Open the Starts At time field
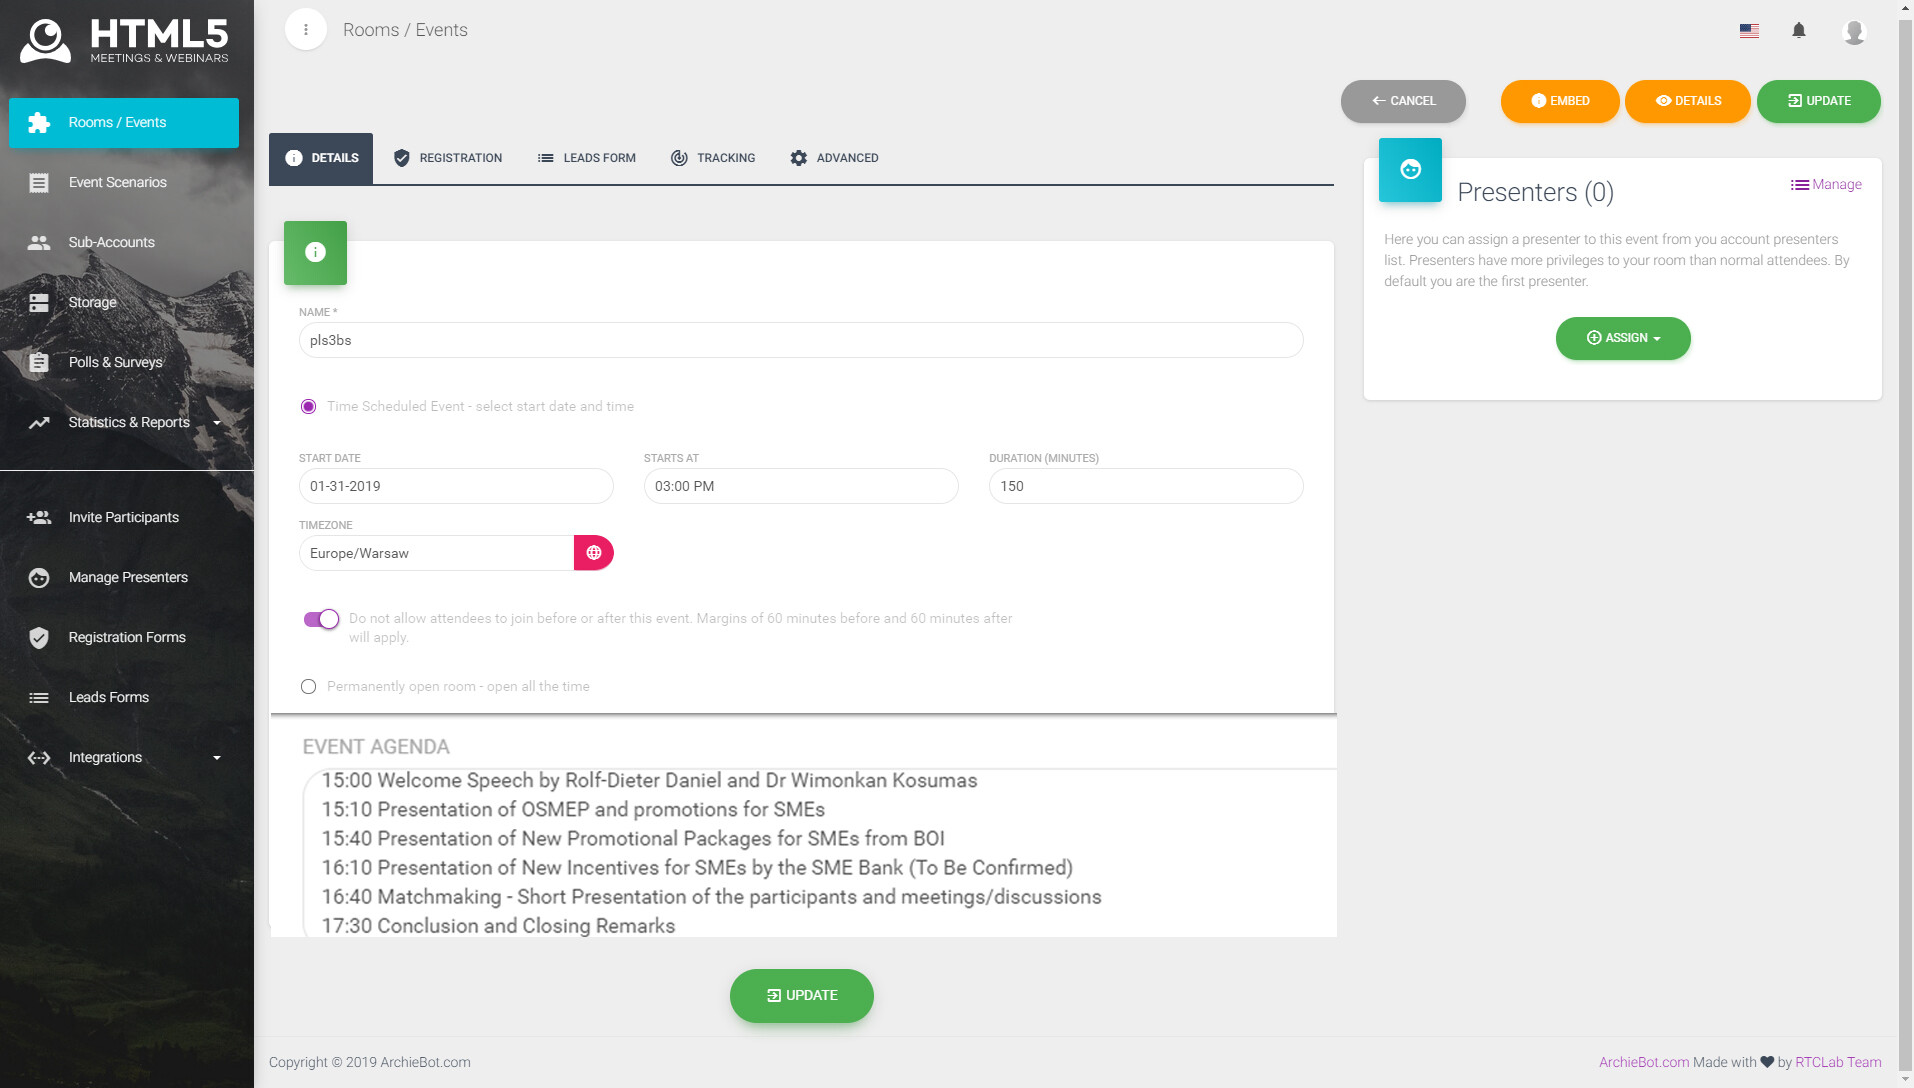The height and width of the screenshot is (1088, 1914). click(x=801, y=486)
